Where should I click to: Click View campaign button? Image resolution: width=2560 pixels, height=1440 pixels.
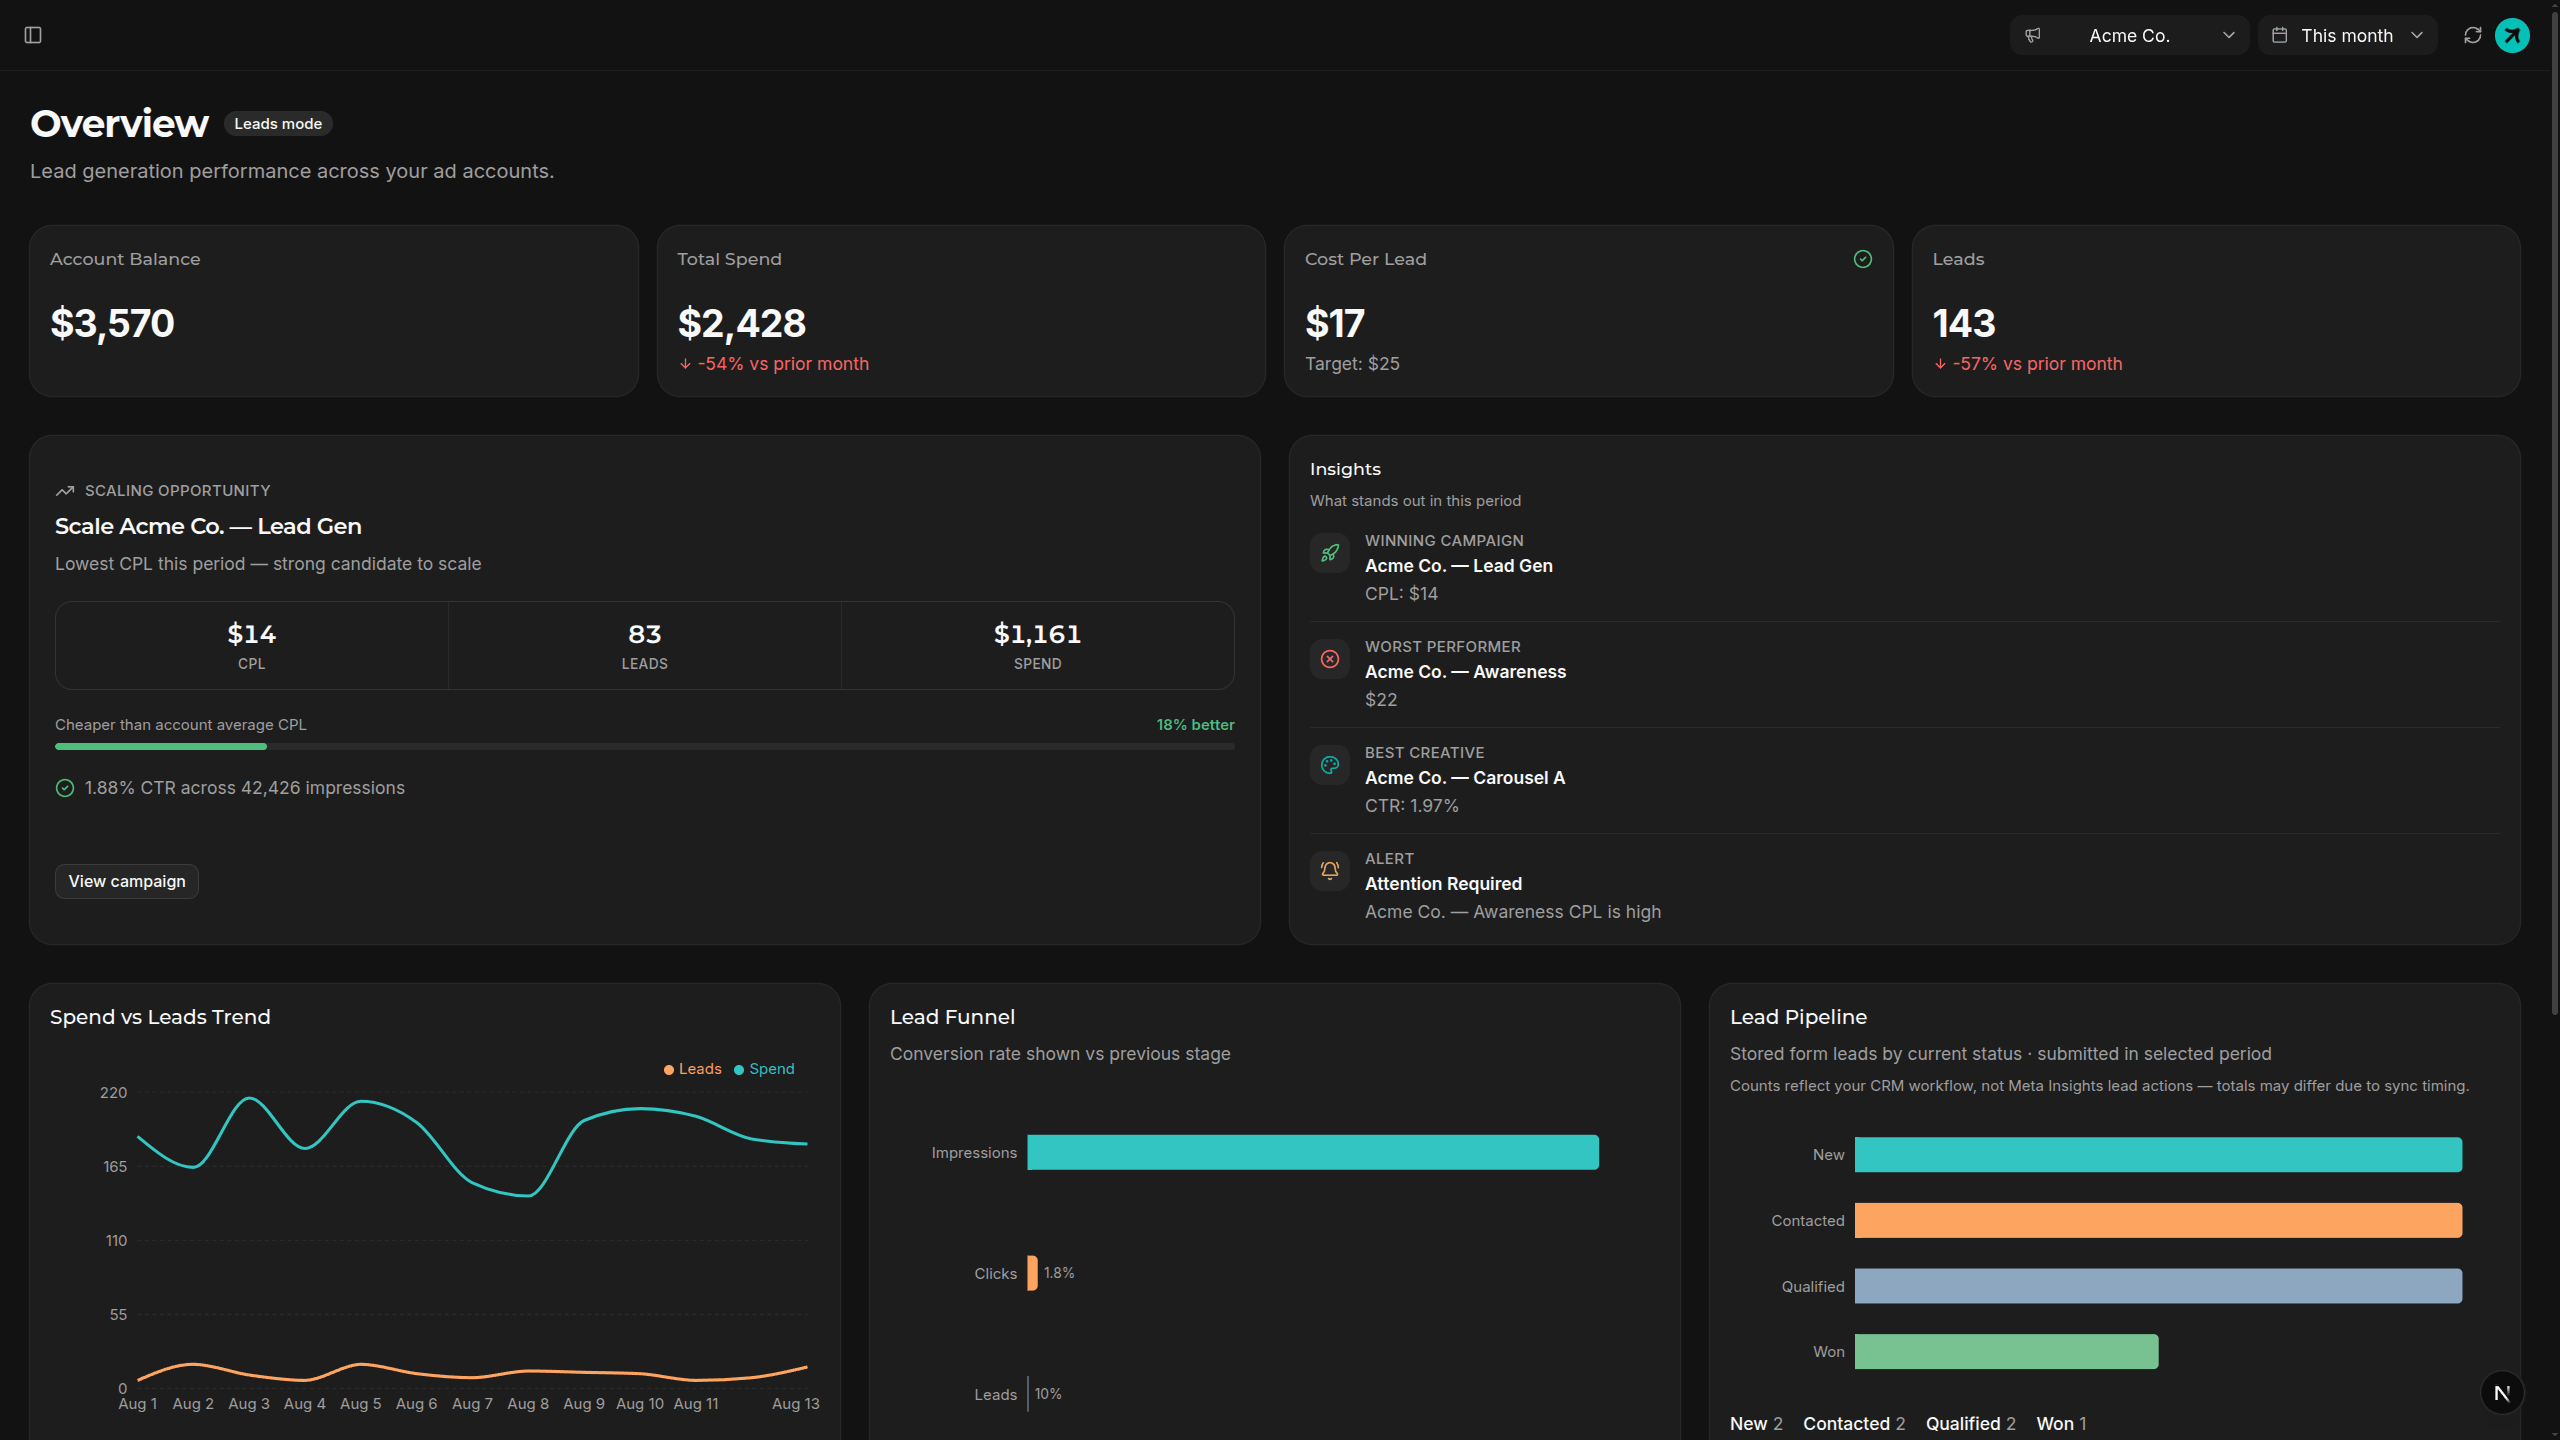[x=127, y=881]
